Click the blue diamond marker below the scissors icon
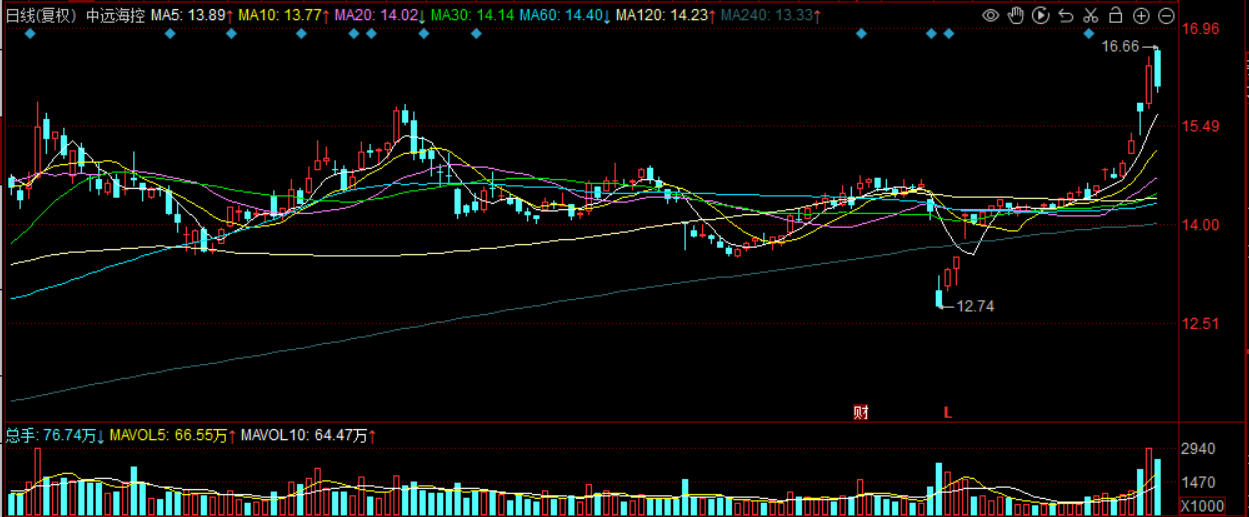This screenshot has height=517, width=1249. pyautogui.click(x=1091, y=34)
